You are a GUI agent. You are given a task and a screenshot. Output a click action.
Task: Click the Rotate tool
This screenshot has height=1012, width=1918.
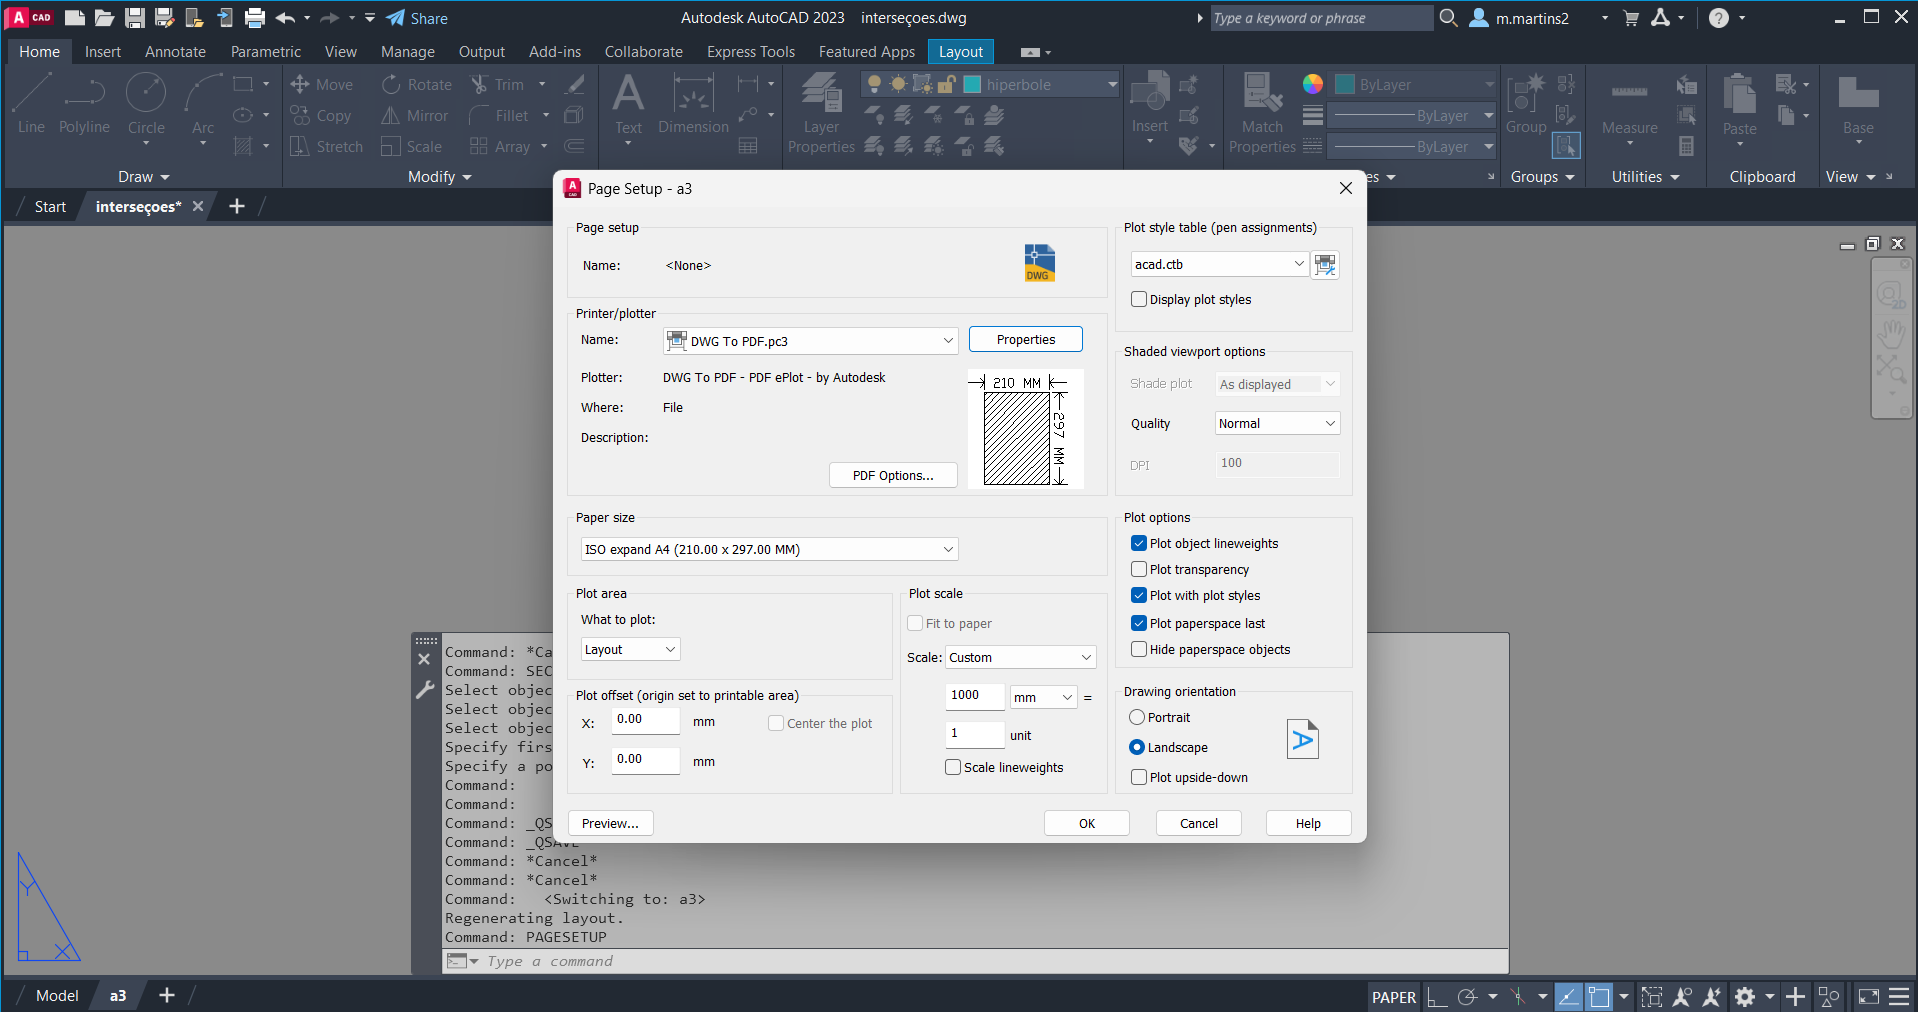[417, 85]
